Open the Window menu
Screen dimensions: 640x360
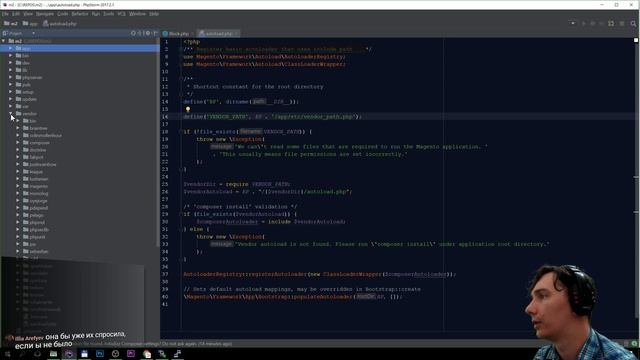coord(137,14)
